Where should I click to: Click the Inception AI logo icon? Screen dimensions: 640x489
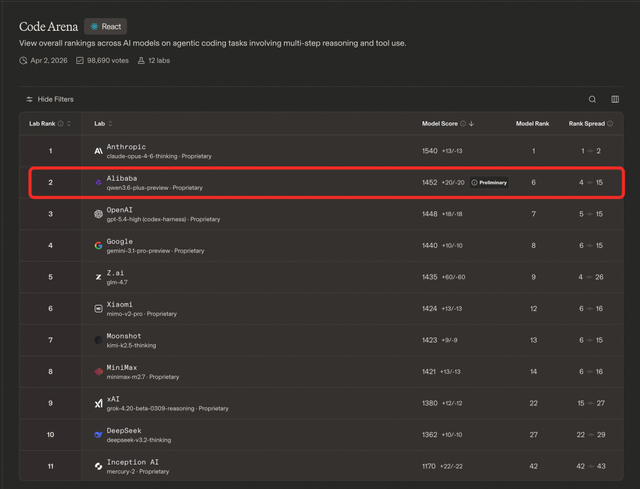(98, 465)
